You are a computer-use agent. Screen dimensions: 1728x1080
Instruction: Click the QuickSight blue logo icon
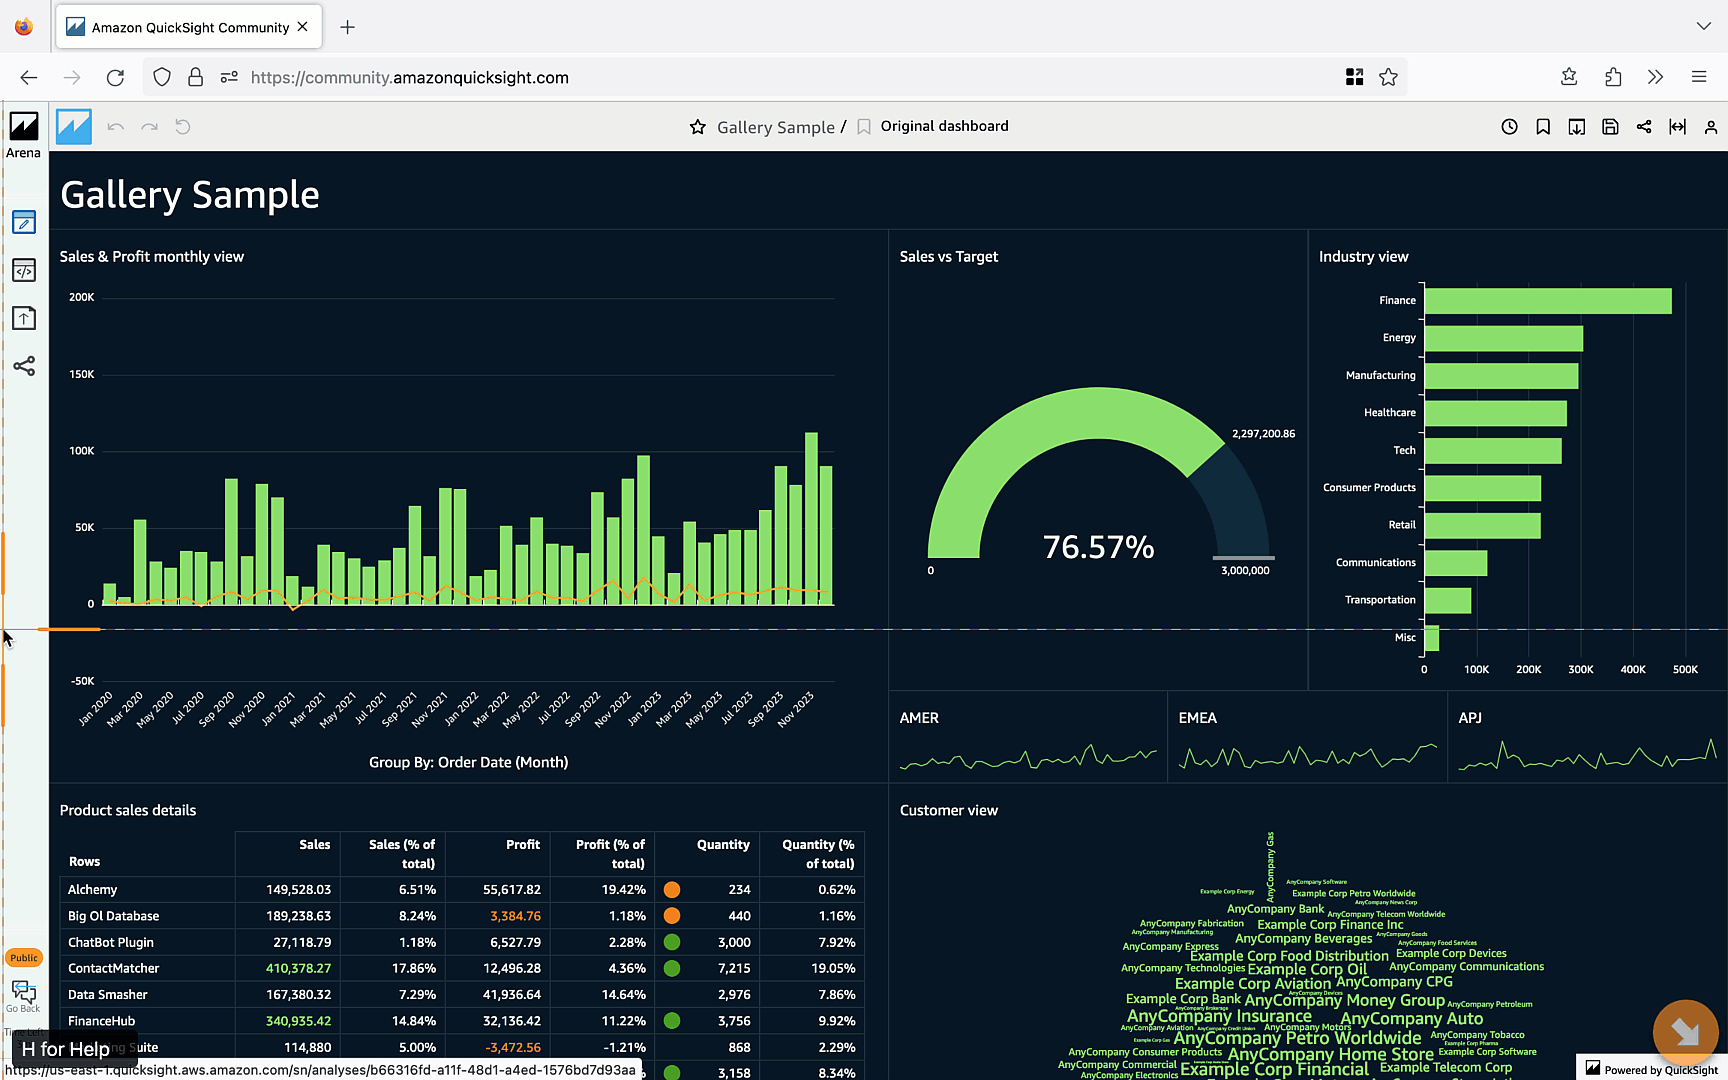74,127
